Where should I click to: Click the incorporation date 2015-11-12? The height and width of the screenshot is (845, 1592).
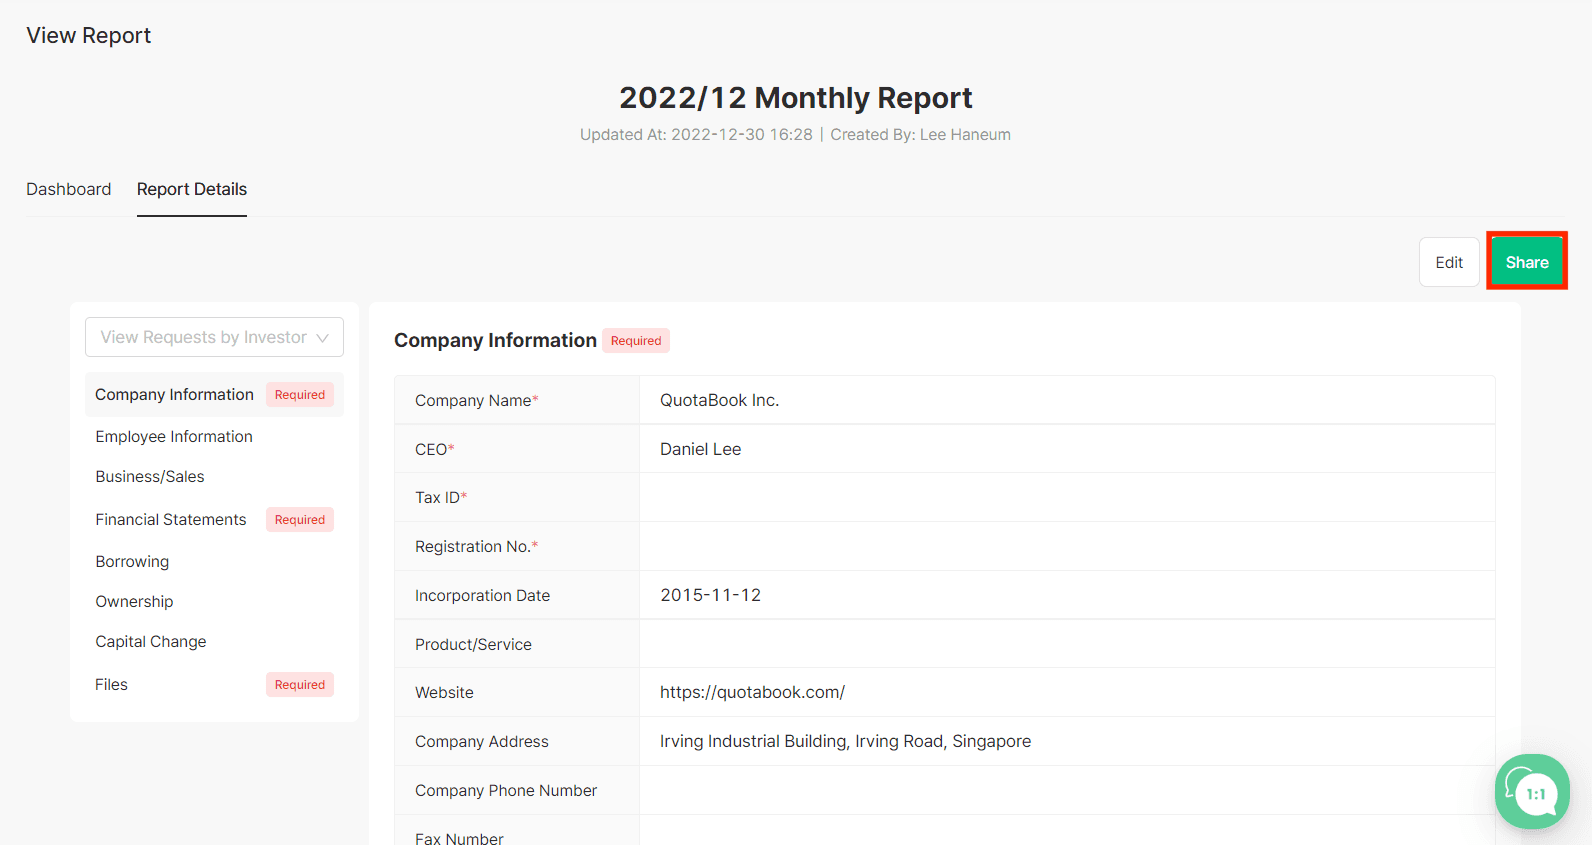pos(710,595)
